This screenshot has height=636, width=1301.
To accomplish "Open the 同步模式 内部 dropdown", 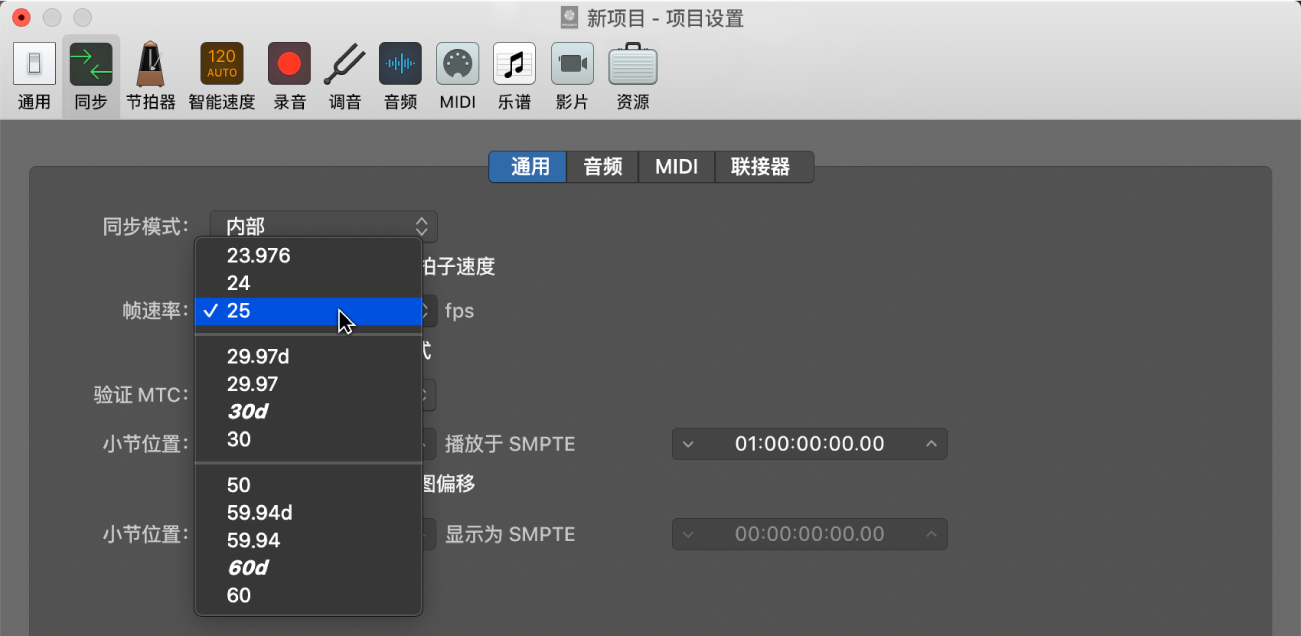I will 324,226.
